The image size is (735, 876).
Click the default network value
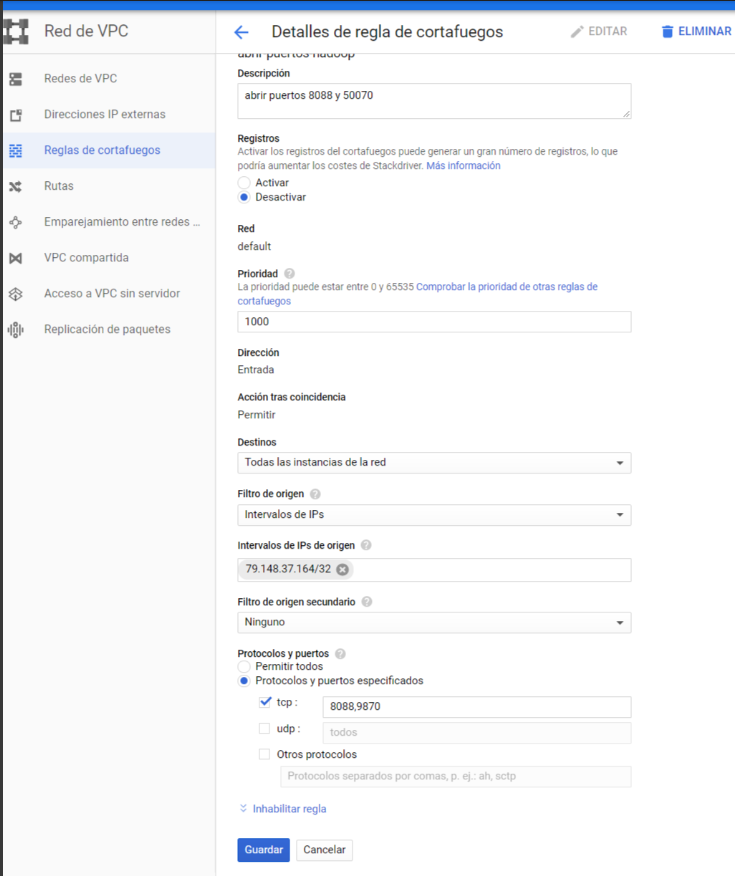pyautogui.click(x=254, y=246)
